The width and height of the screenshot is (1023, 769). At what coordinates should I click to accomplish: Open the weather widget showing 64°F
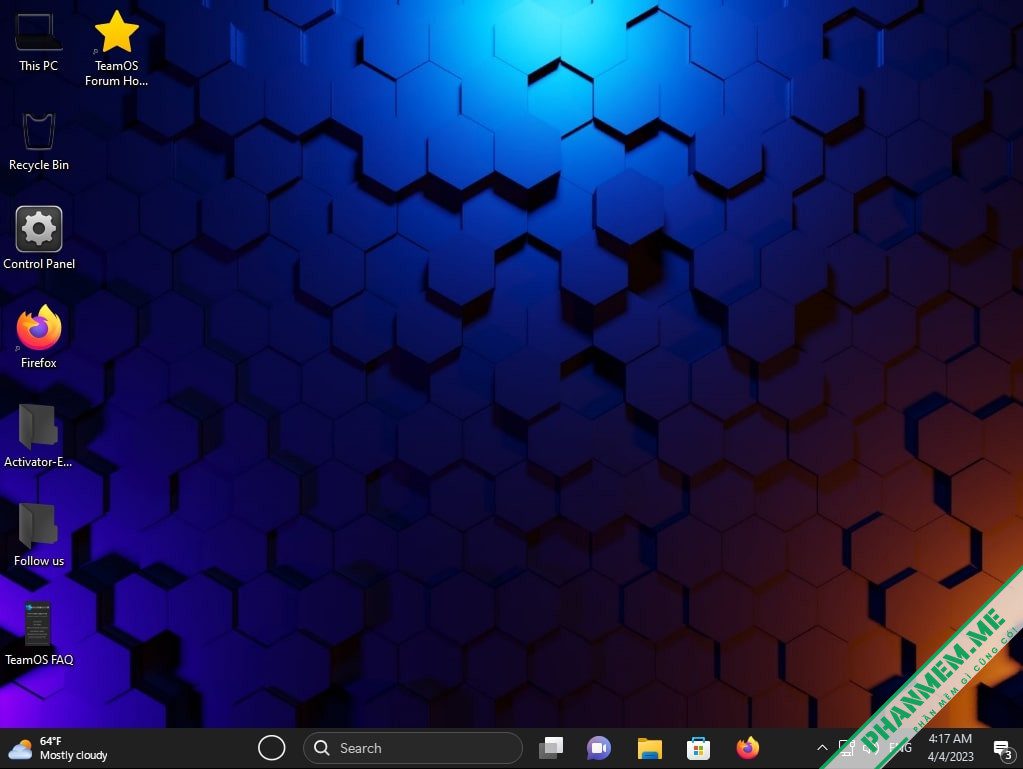point(57,748)
